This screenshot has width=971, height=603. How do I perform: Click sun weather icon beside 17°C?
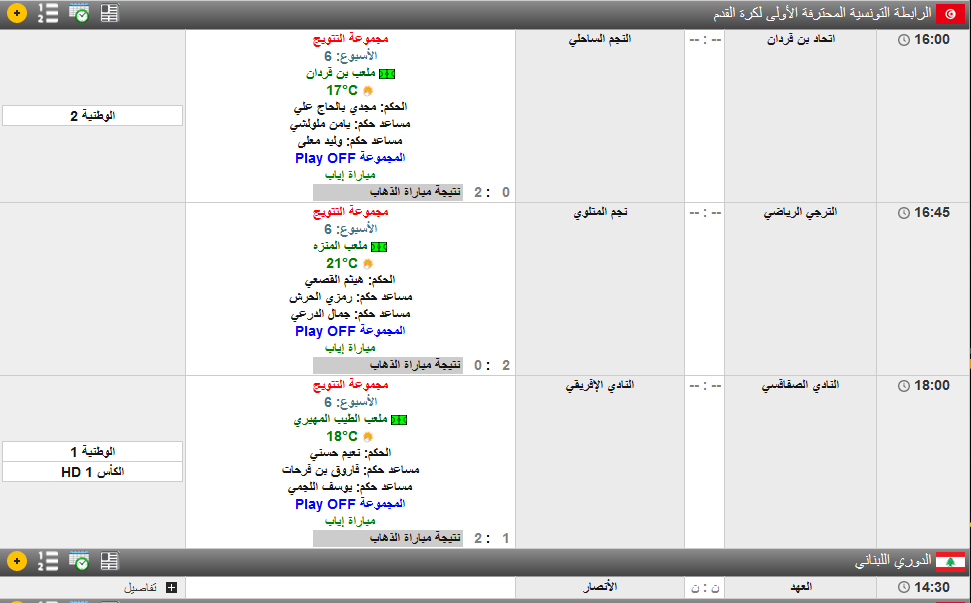point(368,91)
